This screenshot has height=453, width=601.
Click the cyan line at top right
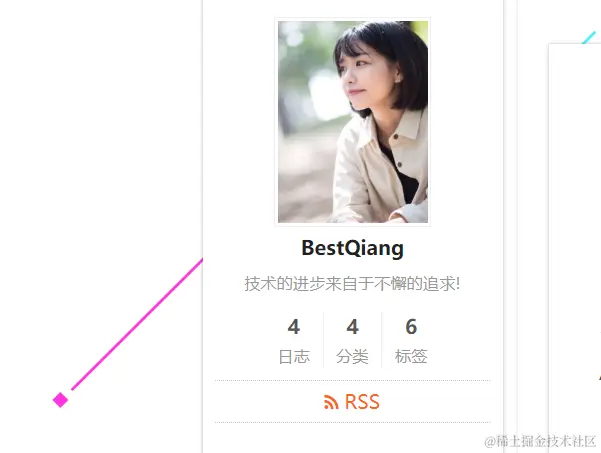pyautogui.click(x=589, y=38)
